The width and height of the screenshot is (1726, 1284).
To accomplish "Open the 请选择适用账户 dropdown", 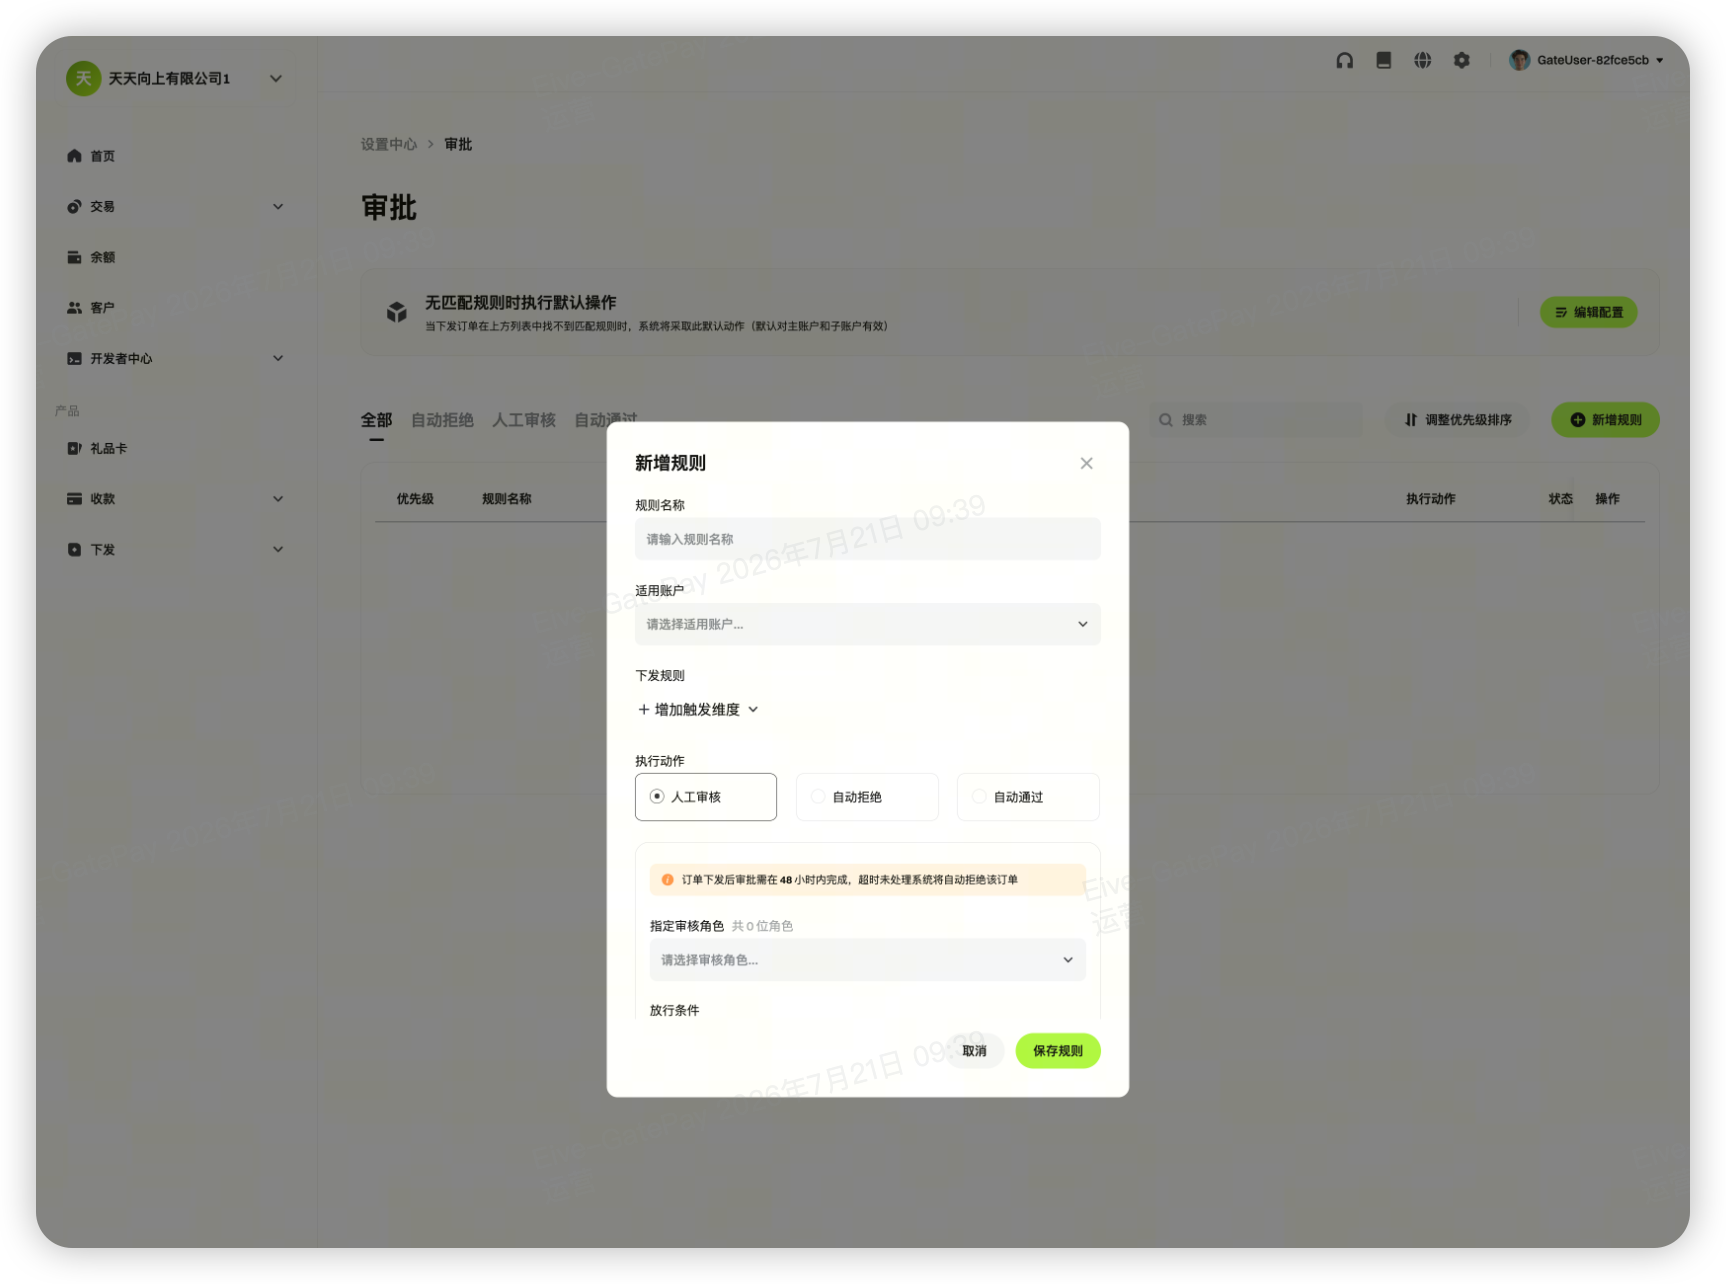I will [867, 624].
